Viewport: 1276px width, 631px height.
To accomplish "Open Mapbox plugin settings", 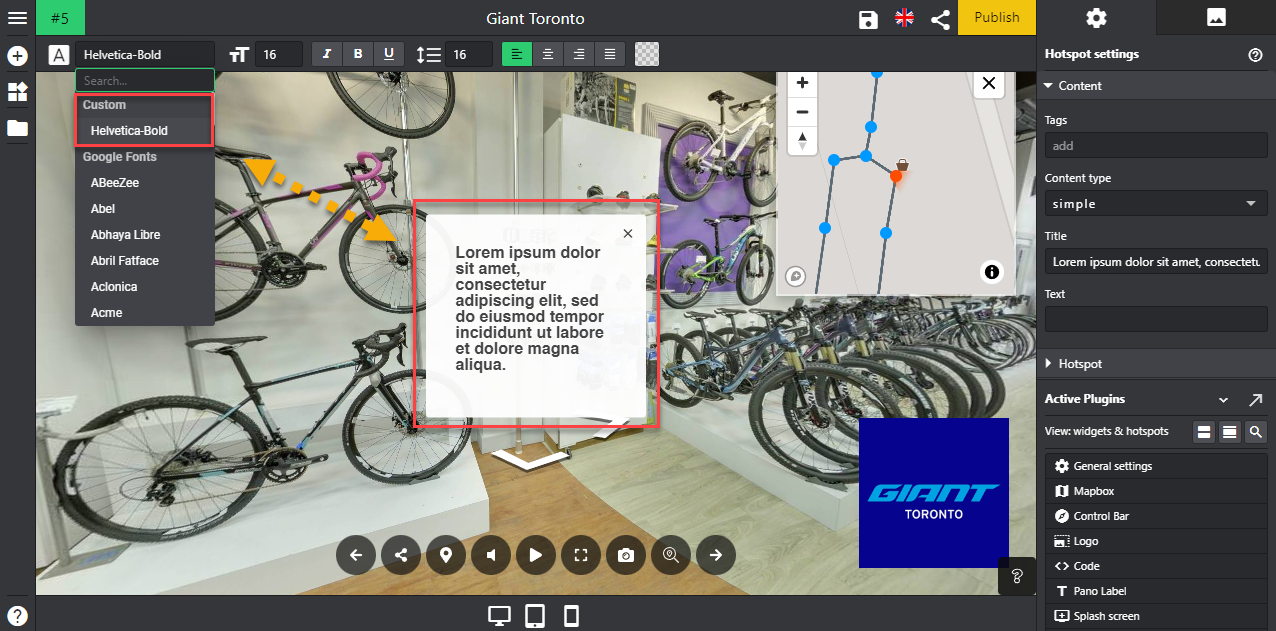I will 1156,491.
